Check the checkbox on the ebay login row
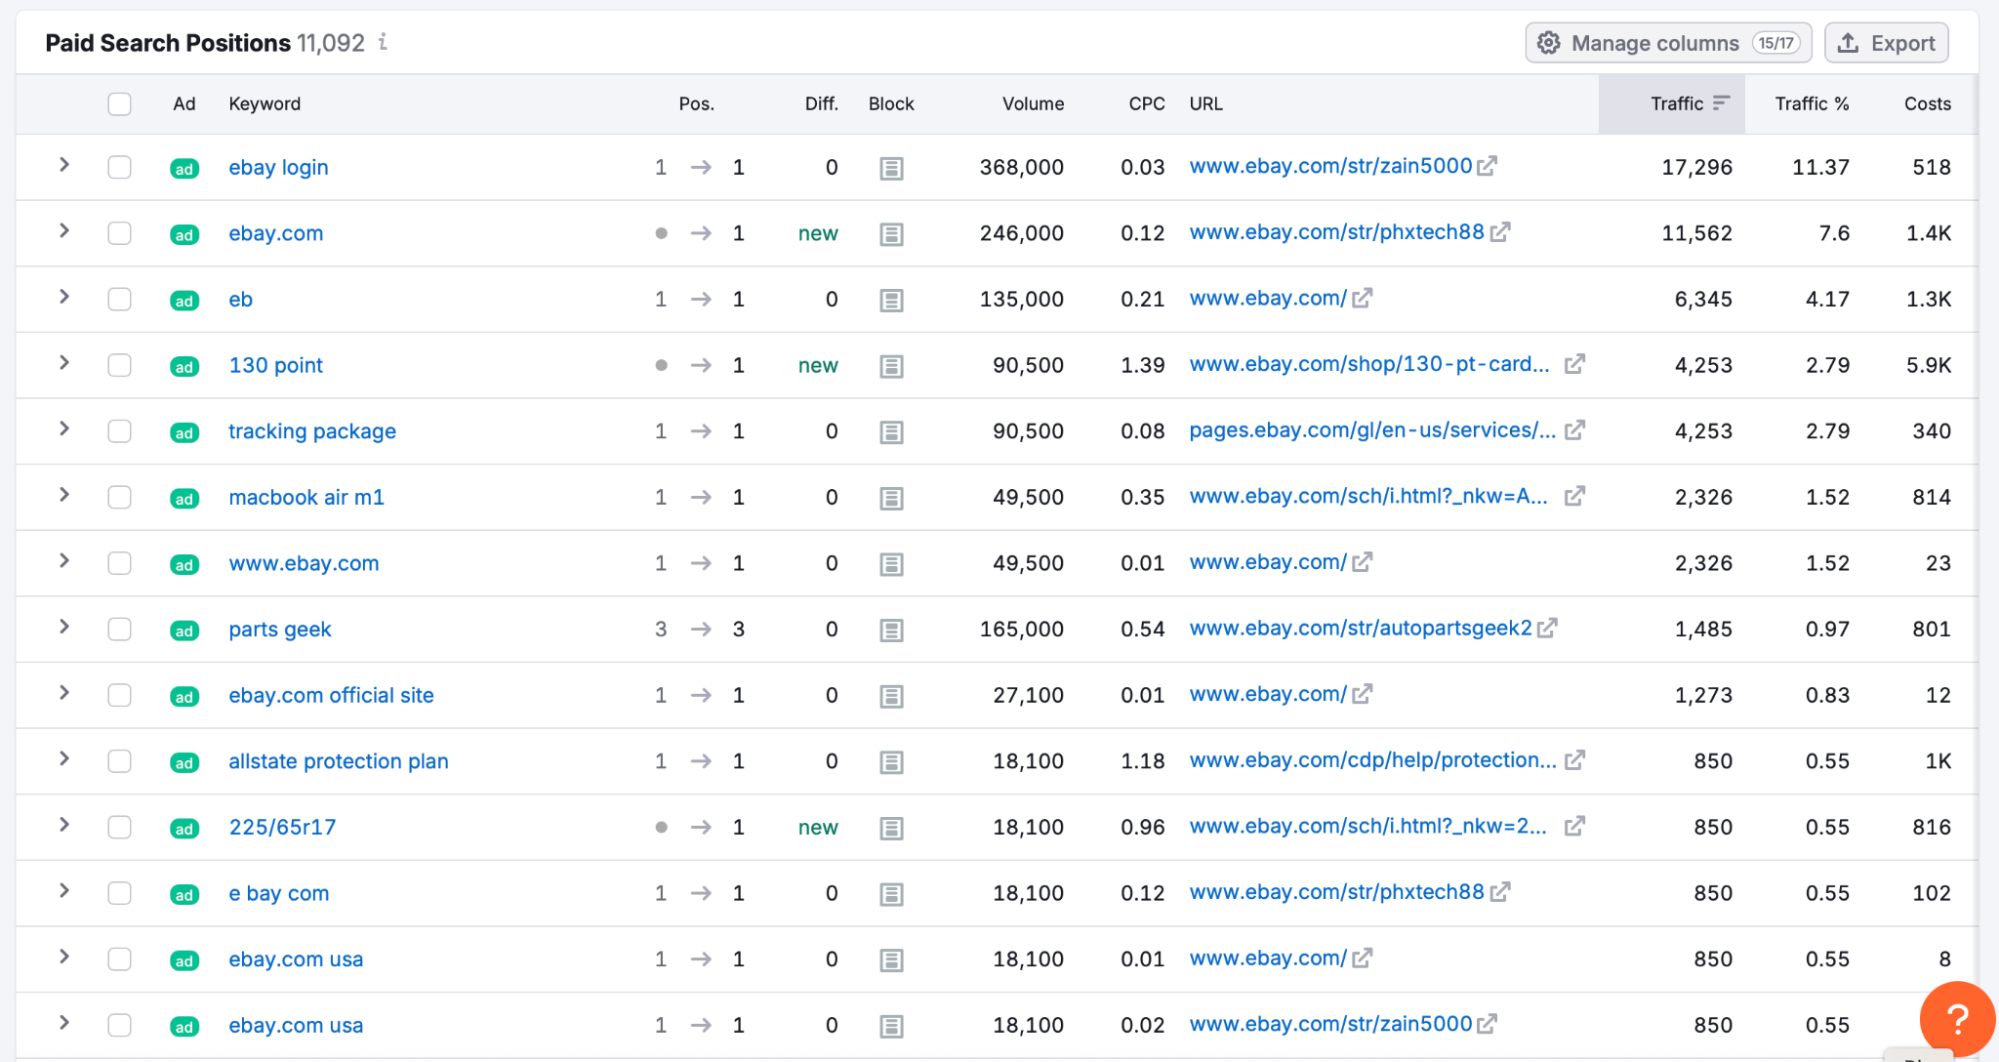This screenshot has width=1999, height=1062. [x=119, y=167]
